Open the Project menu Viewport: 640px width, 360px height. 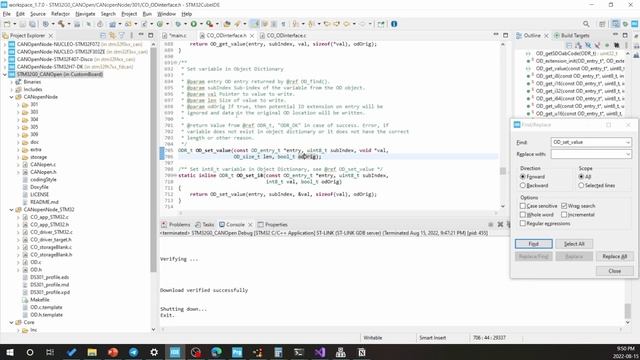[129, 14]
